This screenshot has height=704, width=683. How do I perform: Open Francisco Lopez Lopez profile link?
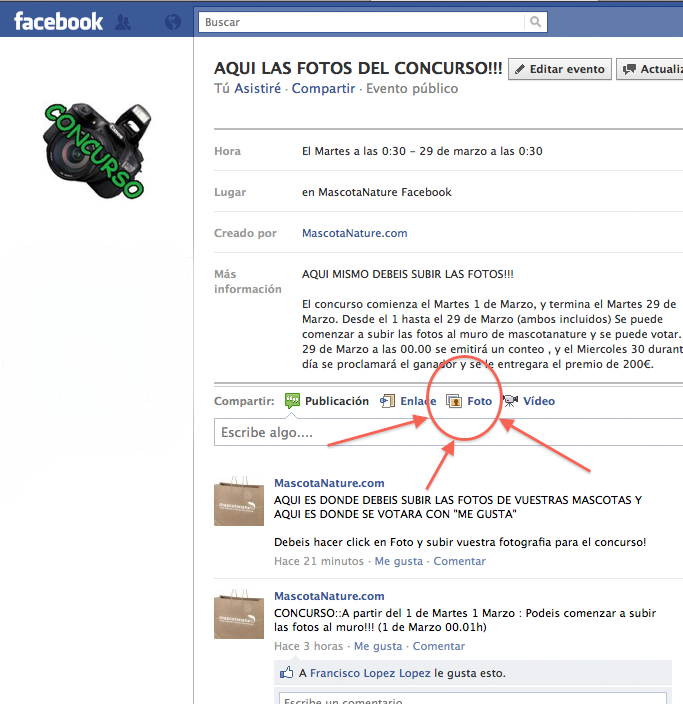click(x=370, y=673)
